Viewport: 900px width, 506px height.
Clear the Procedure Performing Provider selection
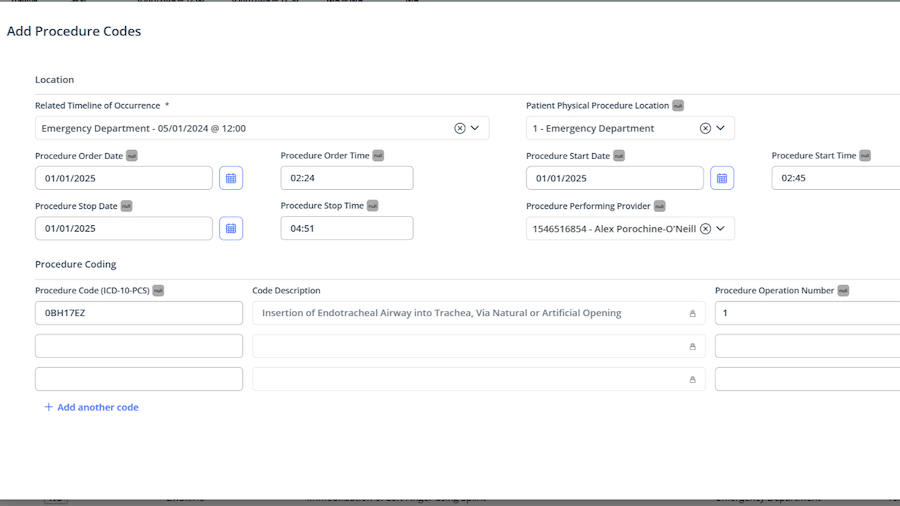pyautogui.click(x=705, y=229)
